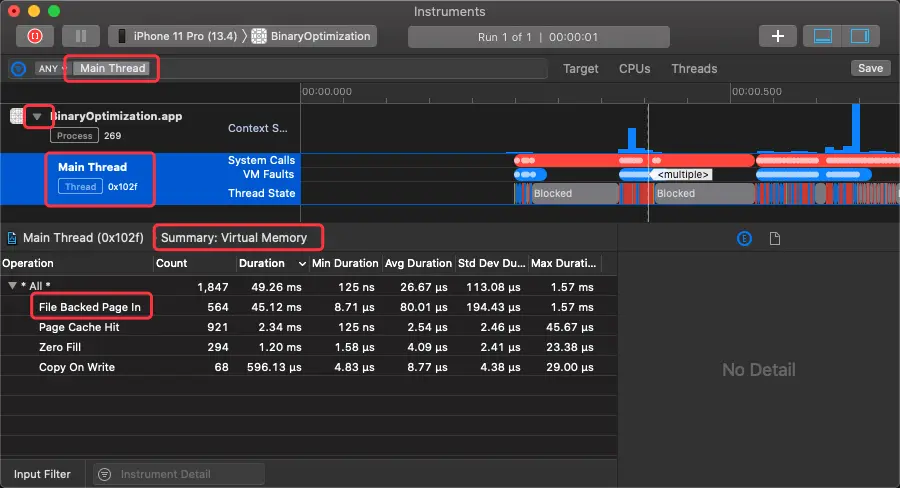Screen dimensions: 900x488
Task: Click the 00:00.000 timeline ruler mark
Action: pyautogui.click(x=327, y=92)
